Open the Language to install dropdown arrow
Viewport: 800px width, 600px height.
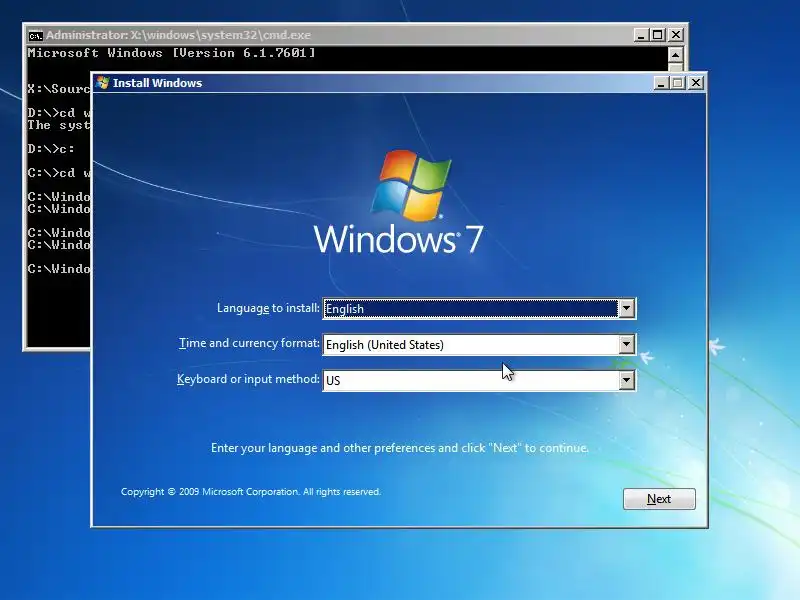[627, 308]
